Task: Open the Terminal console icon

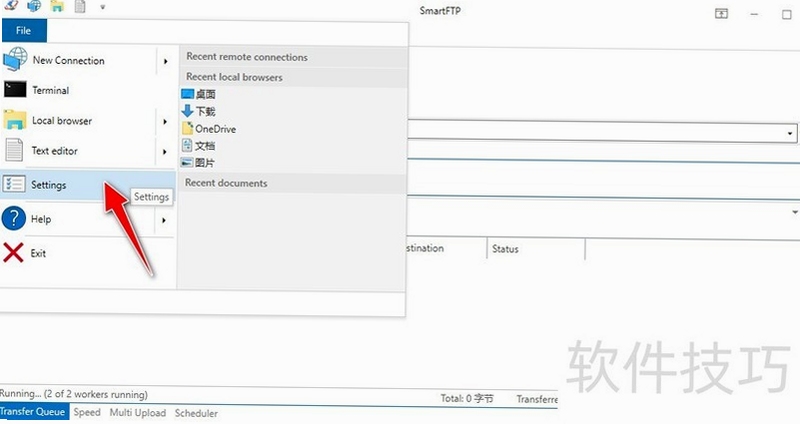Action: coord(15,89)
